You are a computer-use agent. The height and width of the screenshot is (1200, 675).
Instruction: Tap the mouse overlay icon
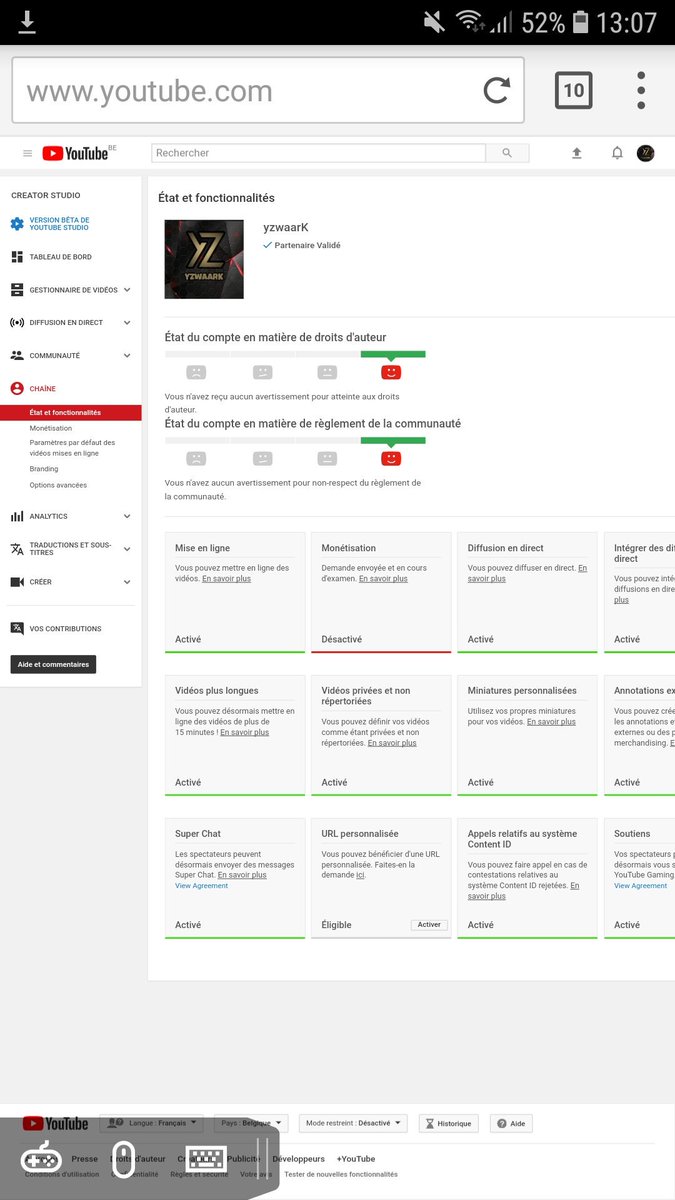click(x=123, y=1159)
